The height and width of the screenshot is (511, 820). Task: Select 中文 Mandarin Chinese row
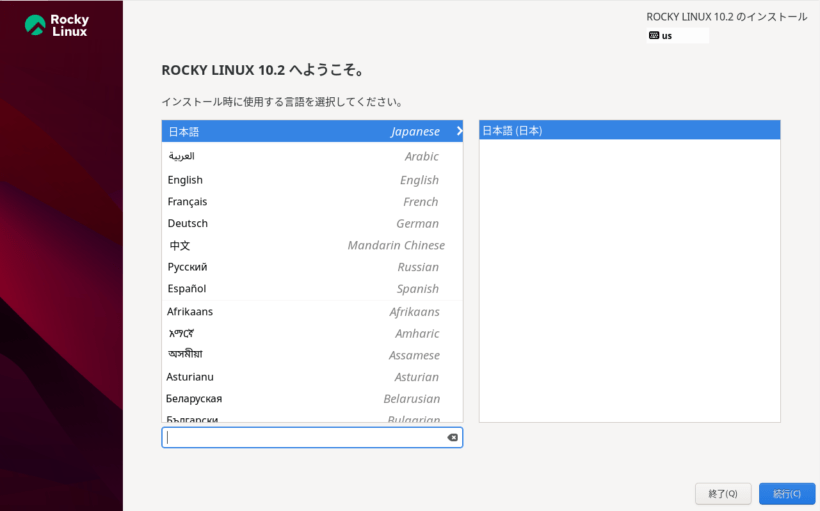pyautogui.click(x=312, y=245)
